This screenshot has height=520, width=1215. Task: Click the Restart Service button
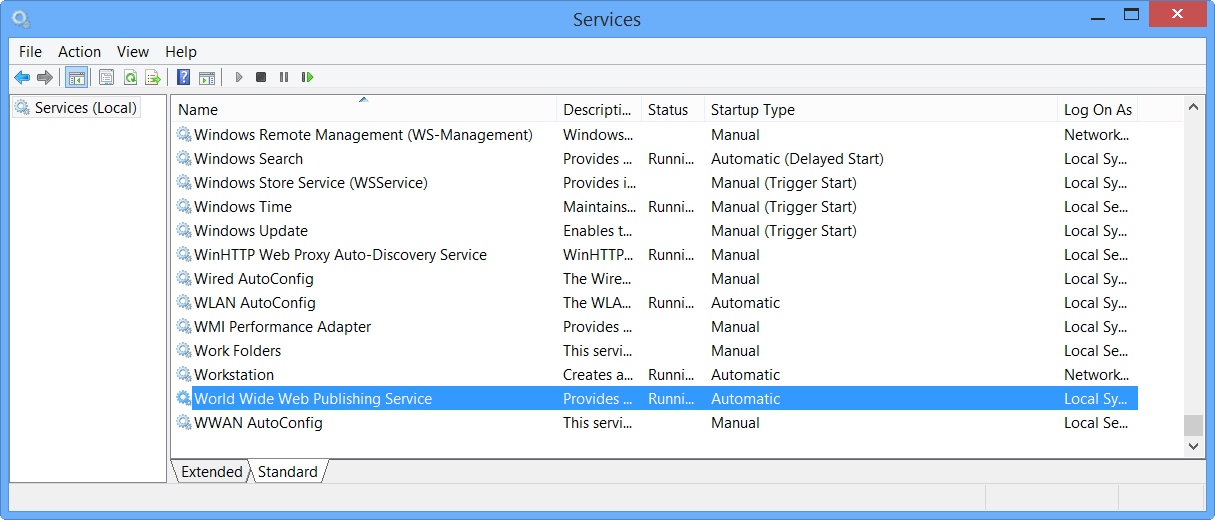tap(307, 77)
